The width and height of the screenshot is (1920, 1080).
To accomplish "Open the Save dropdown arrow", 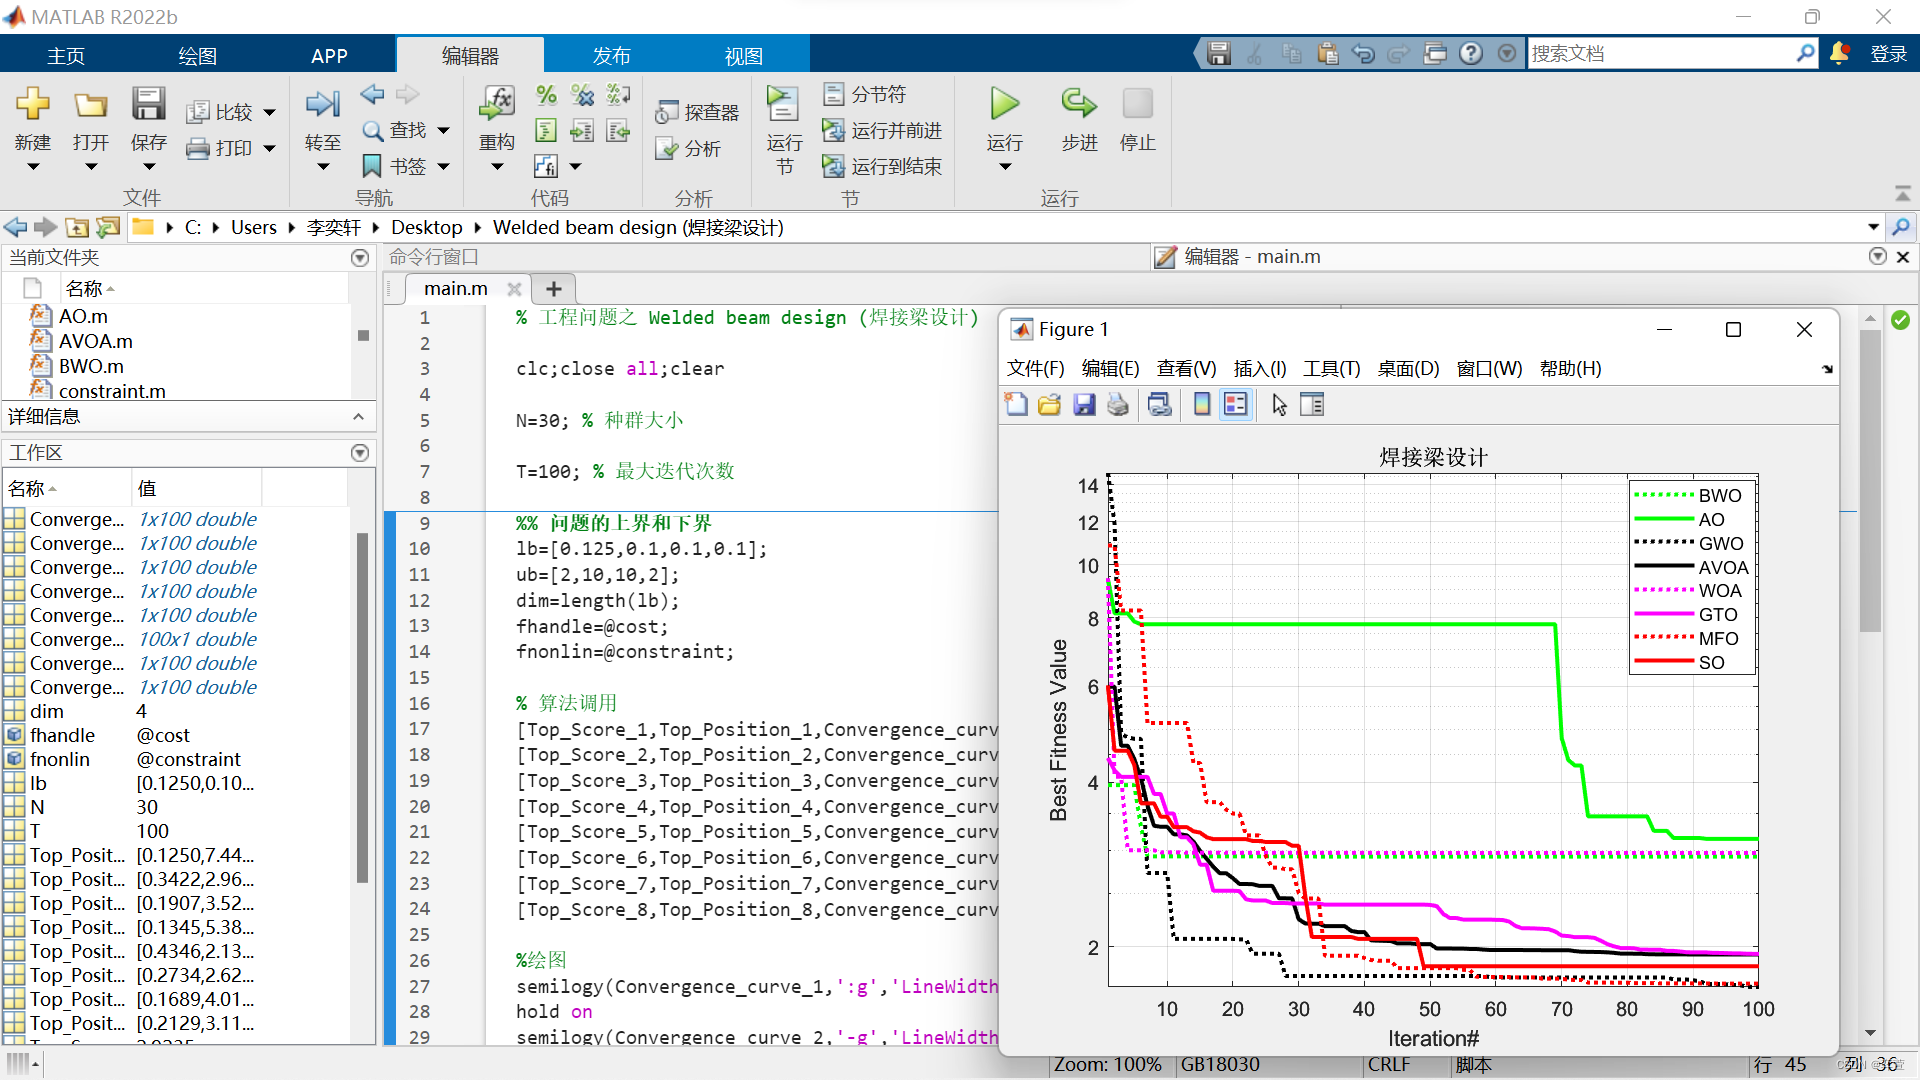I will click(148, 167).
